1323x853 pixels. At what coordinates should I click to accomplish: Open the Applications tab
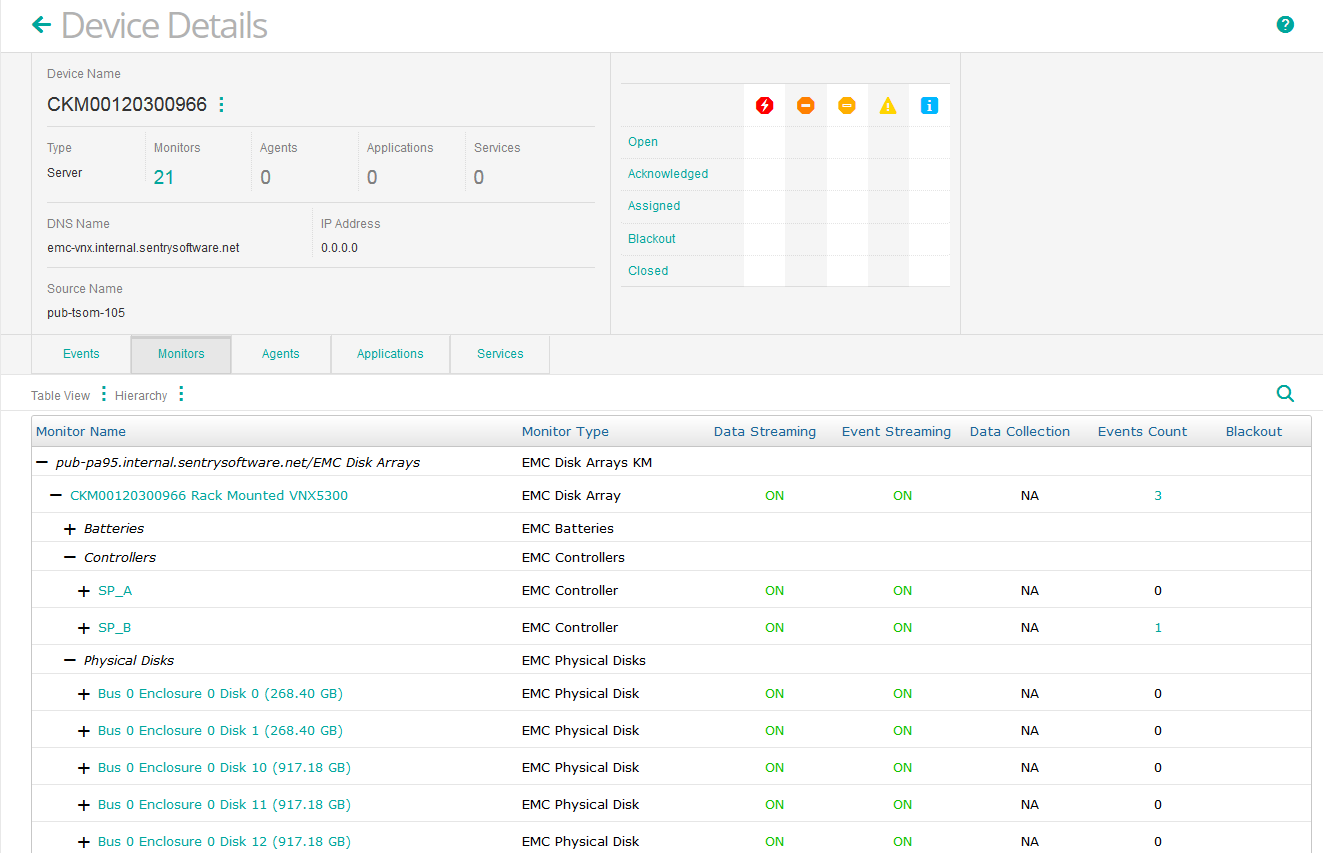click(390, 353)
